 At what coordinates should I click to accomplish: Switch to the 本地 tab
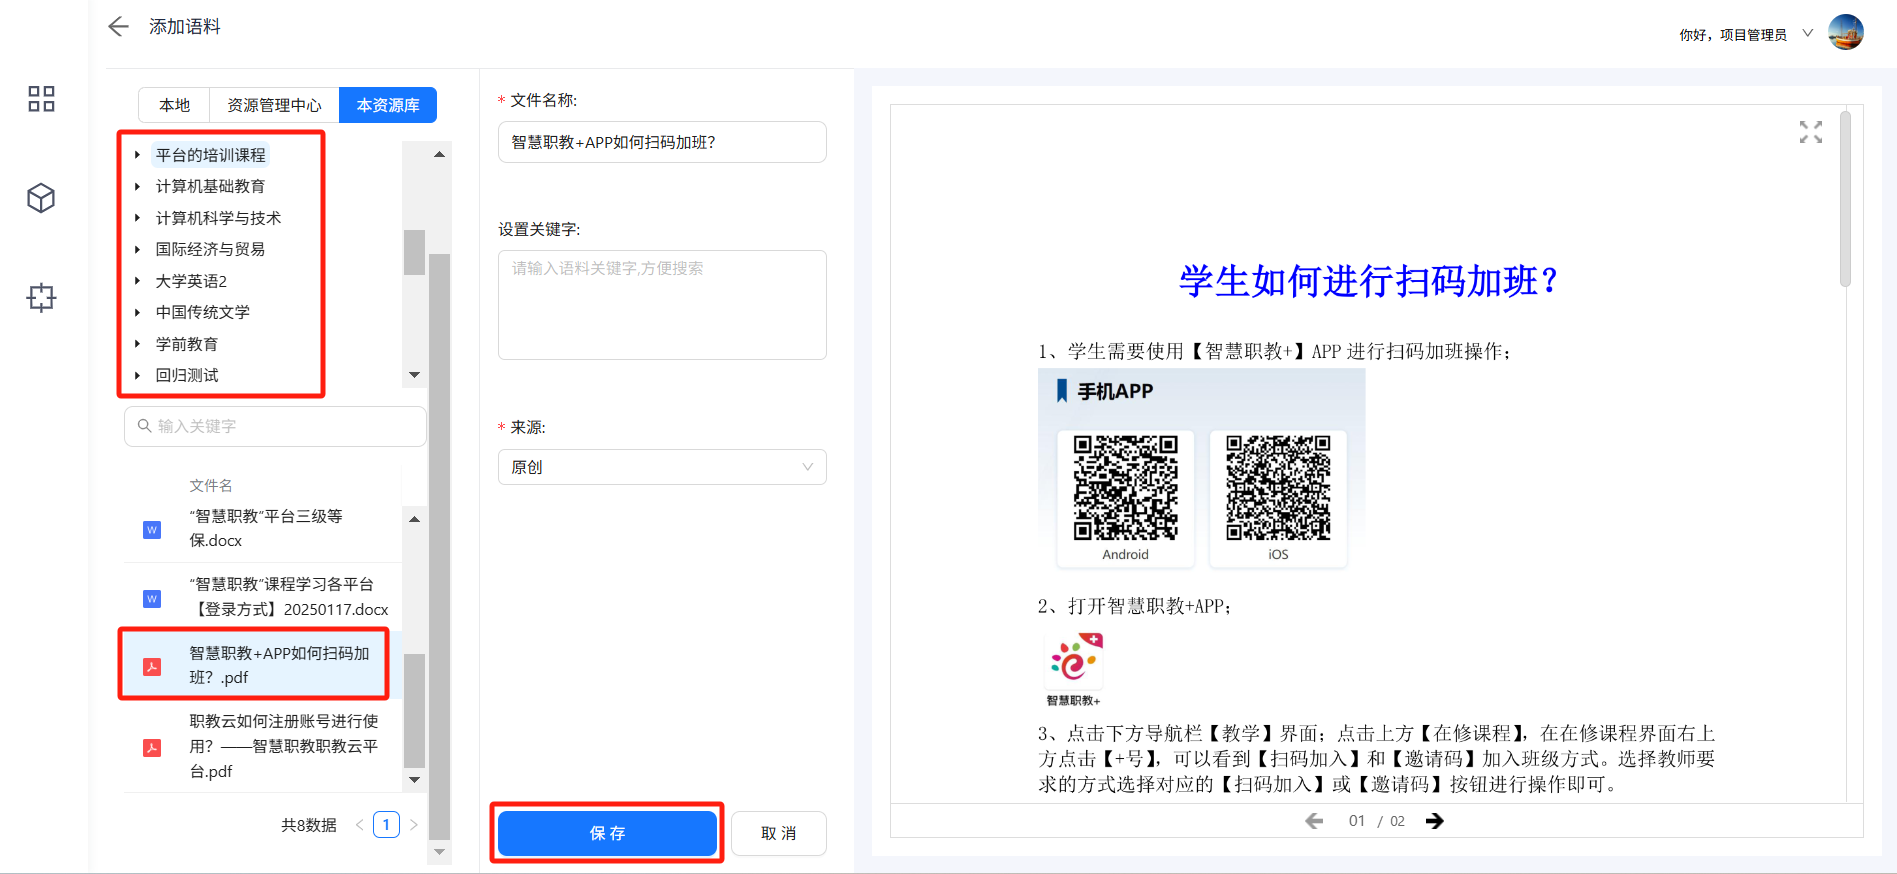coord(174,105)
